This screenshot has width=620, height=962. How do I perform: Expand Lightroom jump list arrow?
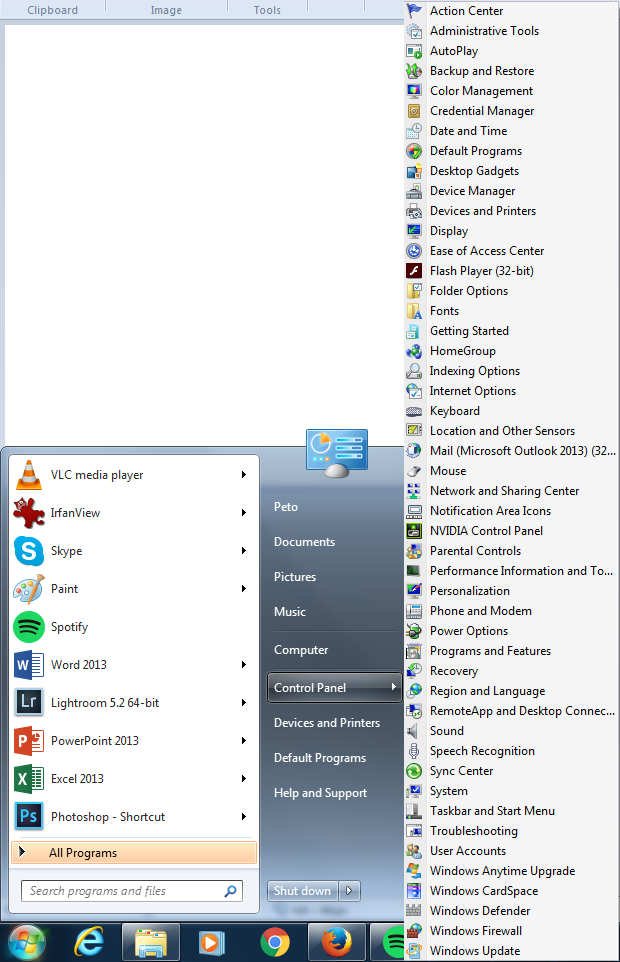pyautogui.click(x=244, y=702)
